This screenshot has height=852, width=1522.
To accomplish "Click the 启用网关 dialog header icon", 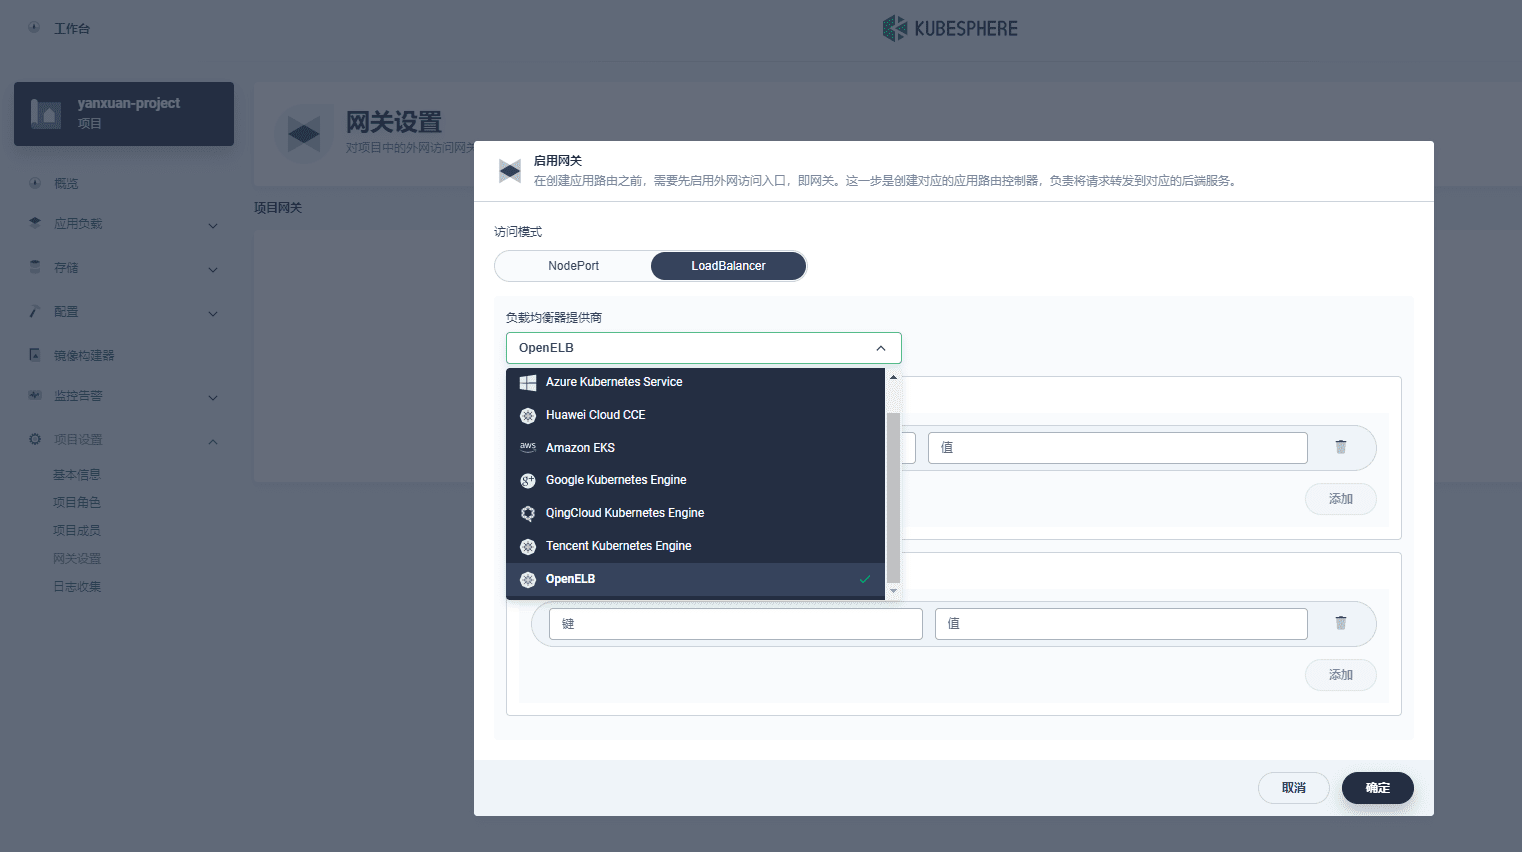I will 510,171.
